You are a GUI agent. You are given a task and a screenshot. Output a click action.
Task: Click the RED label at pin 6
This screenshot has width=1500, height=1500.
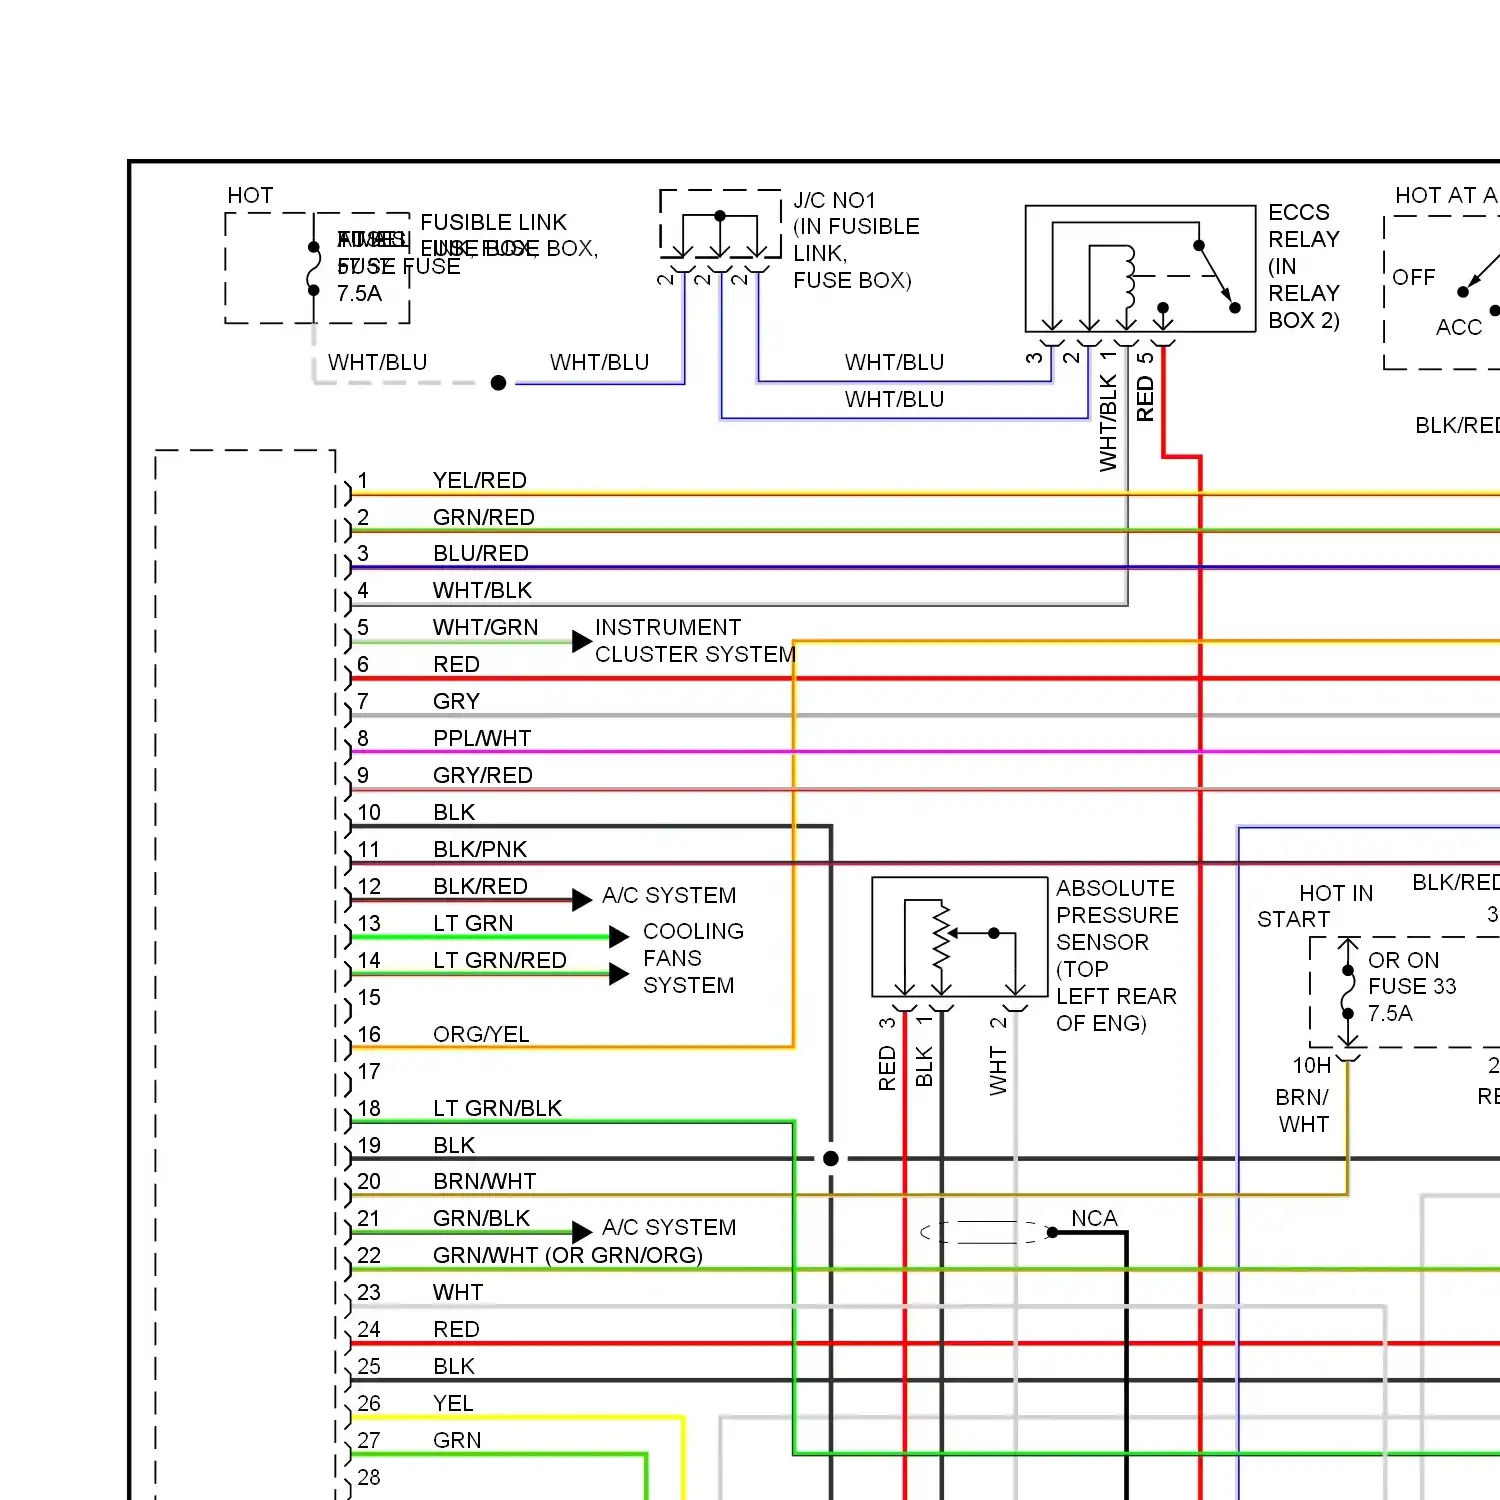pyautogui.click(x=456, y=664)
